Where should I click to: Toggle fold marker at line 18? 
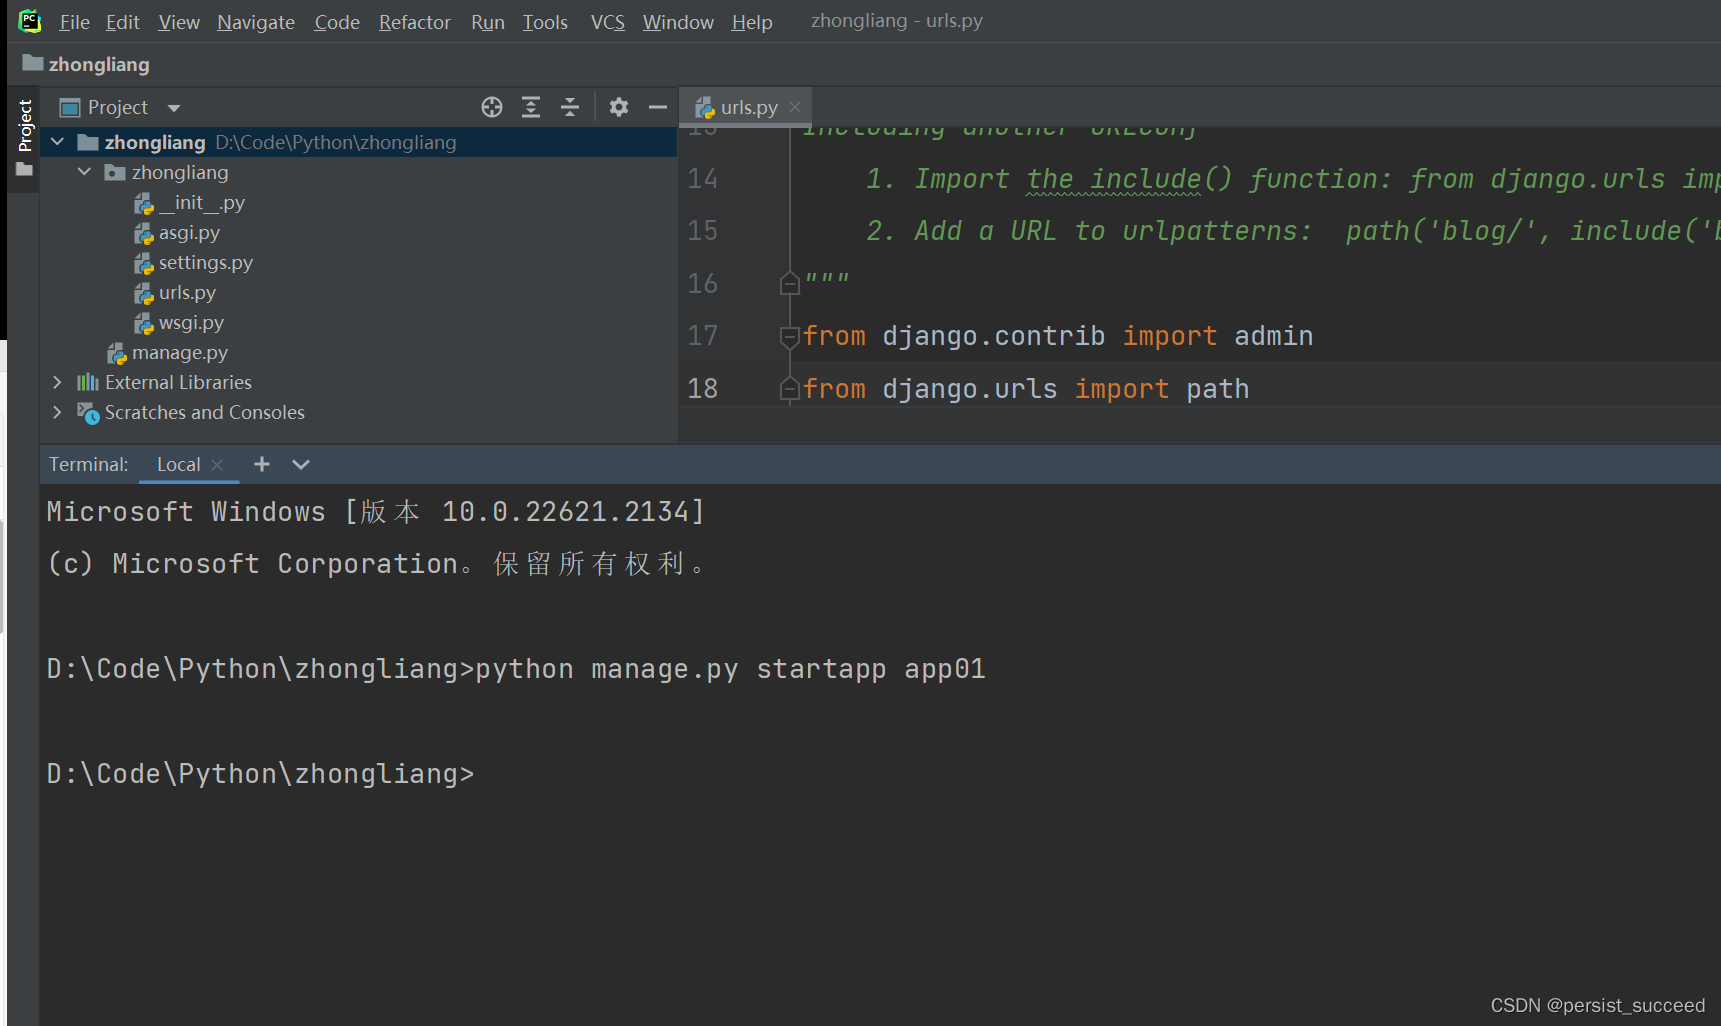point(790,389)
